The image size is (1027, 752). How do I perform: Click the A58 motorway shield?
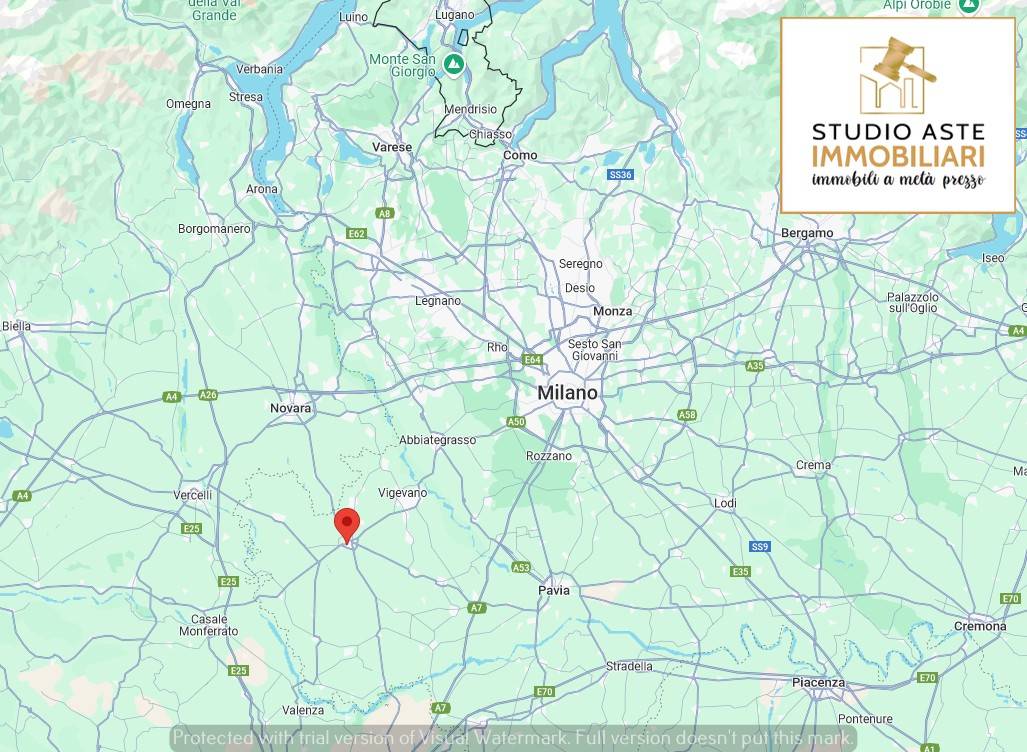pyautogui.click(x=687, y=414)
